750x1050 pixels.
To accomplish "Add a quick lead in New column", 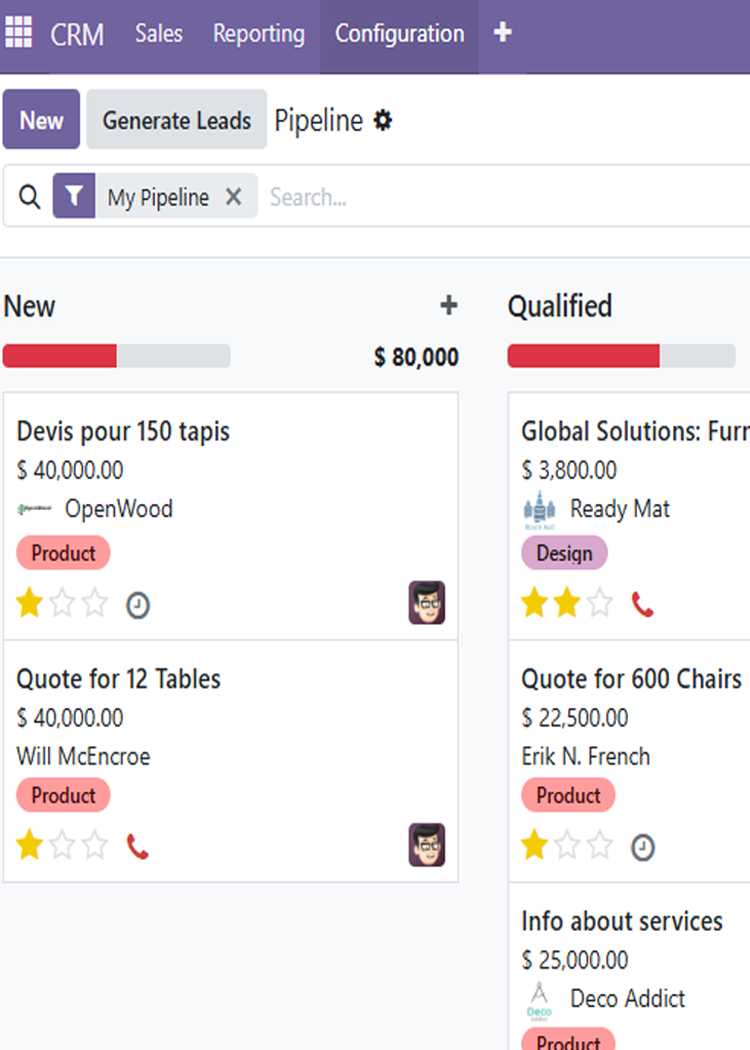I will pos(449,306).
